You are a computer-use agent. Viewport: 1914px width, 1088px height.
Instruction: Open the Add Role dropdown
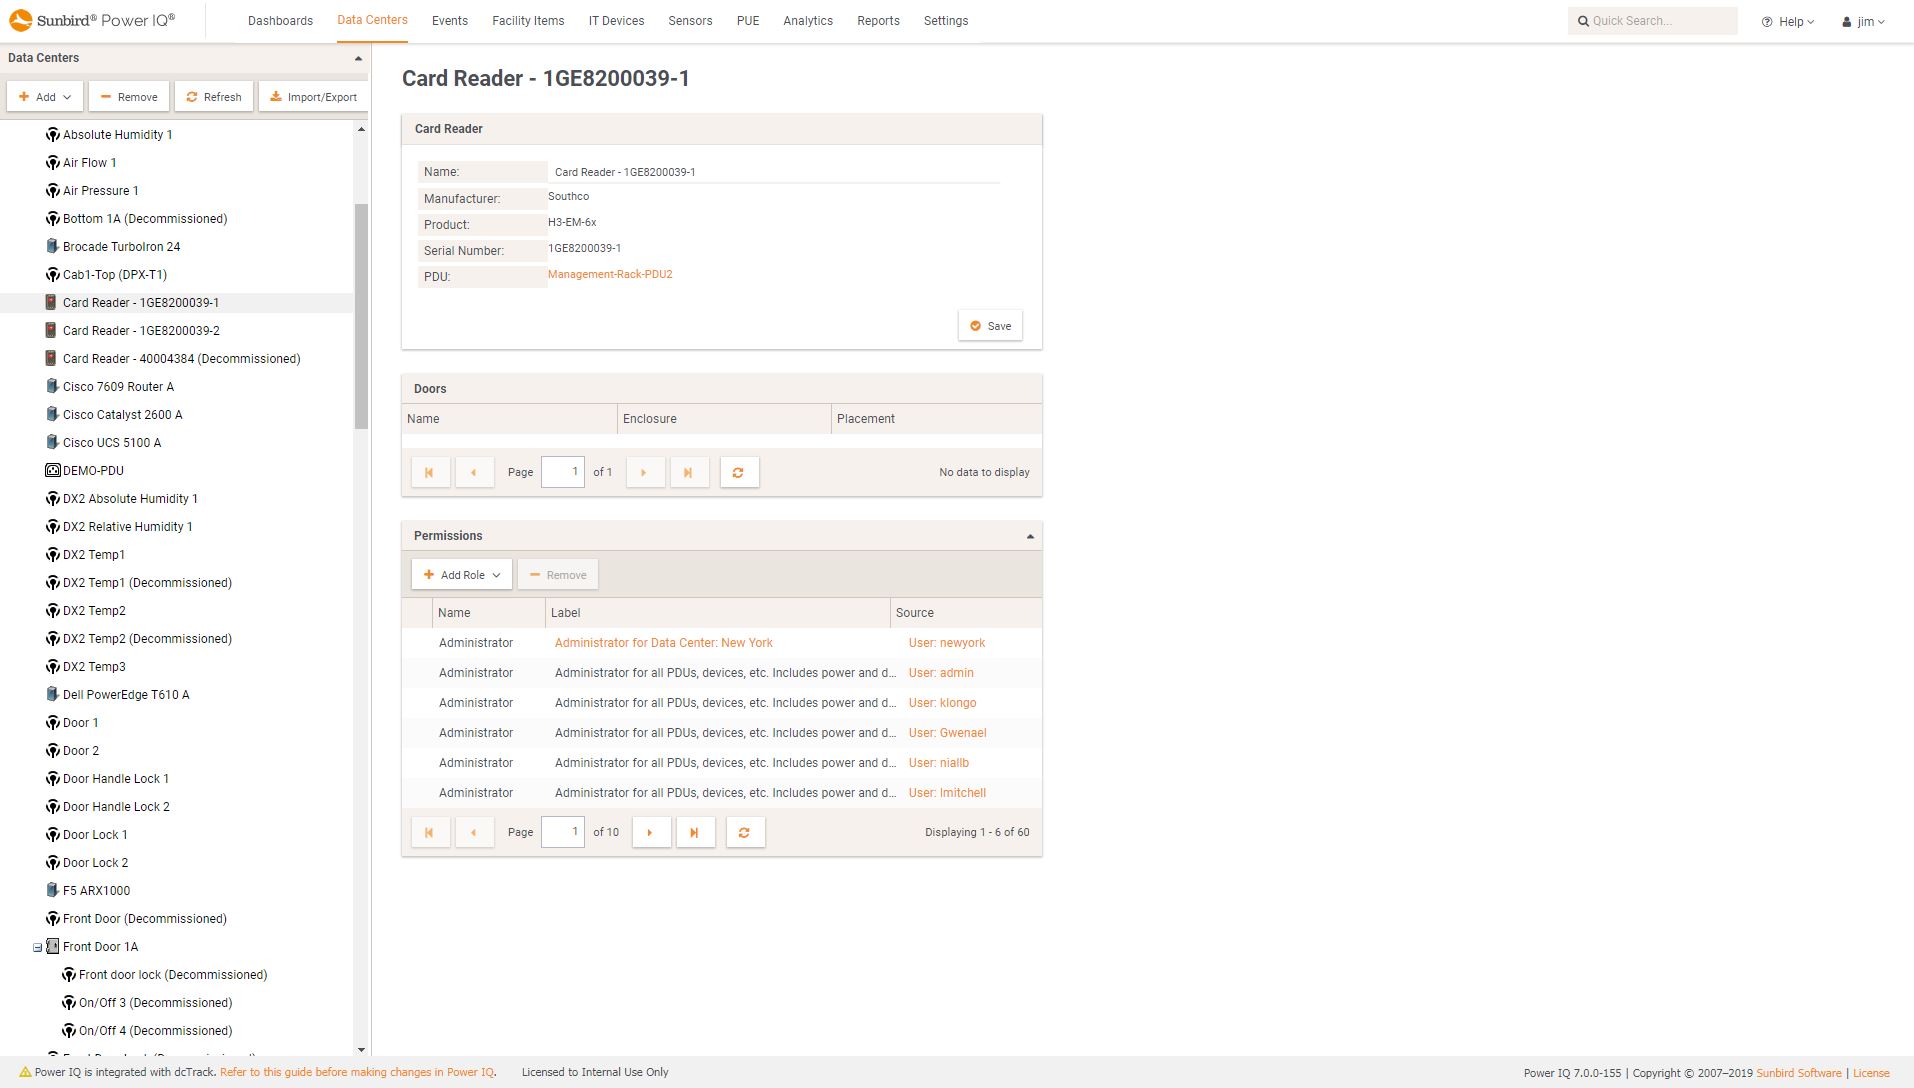click(460, 574)
